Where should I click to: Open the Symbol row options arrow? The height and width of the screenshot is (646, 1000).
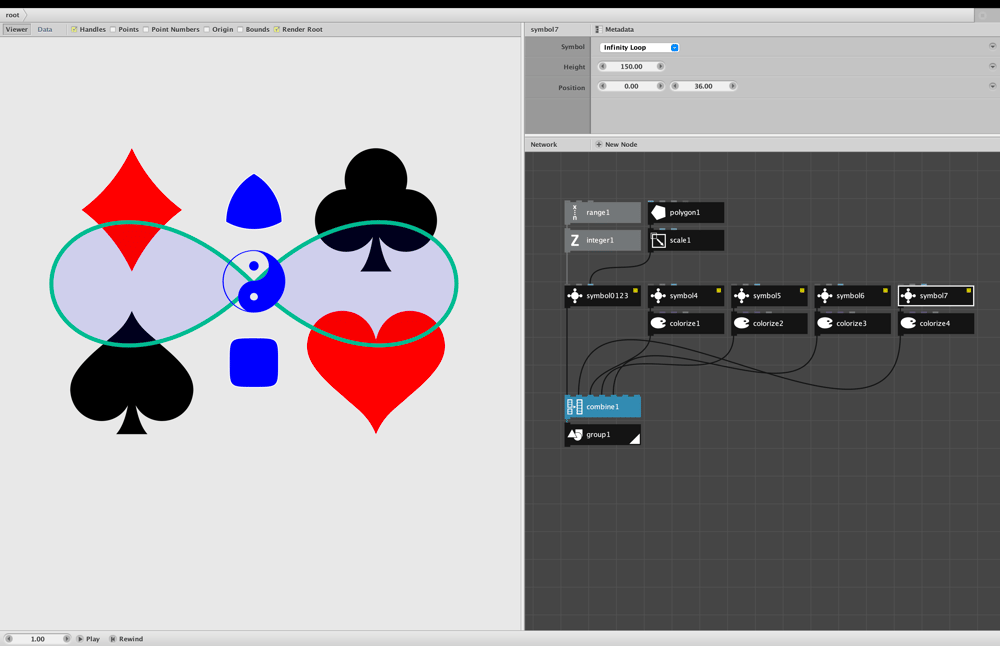992,46
